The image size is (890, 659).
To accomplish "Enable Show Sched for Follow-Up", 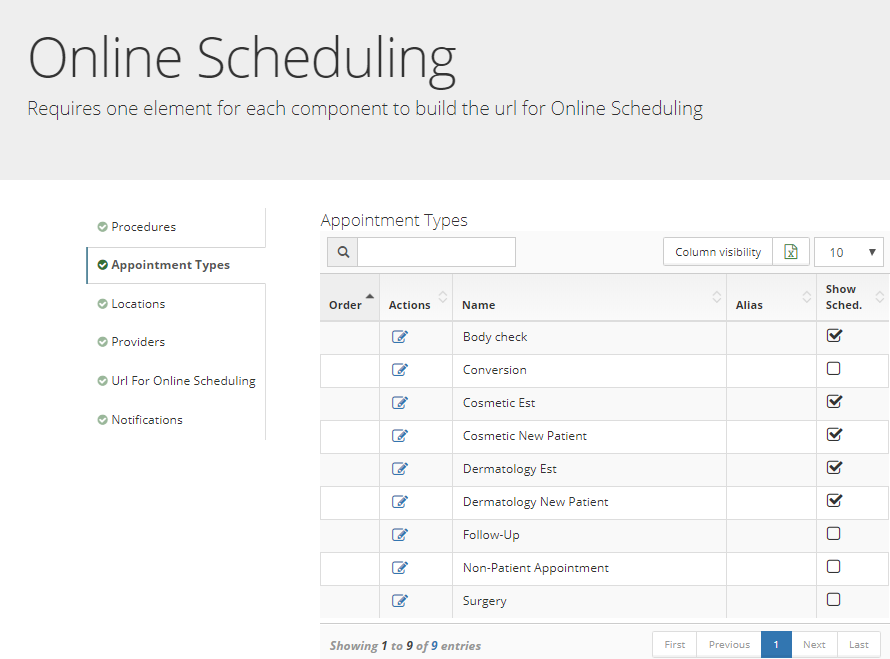I will point(834,533).
